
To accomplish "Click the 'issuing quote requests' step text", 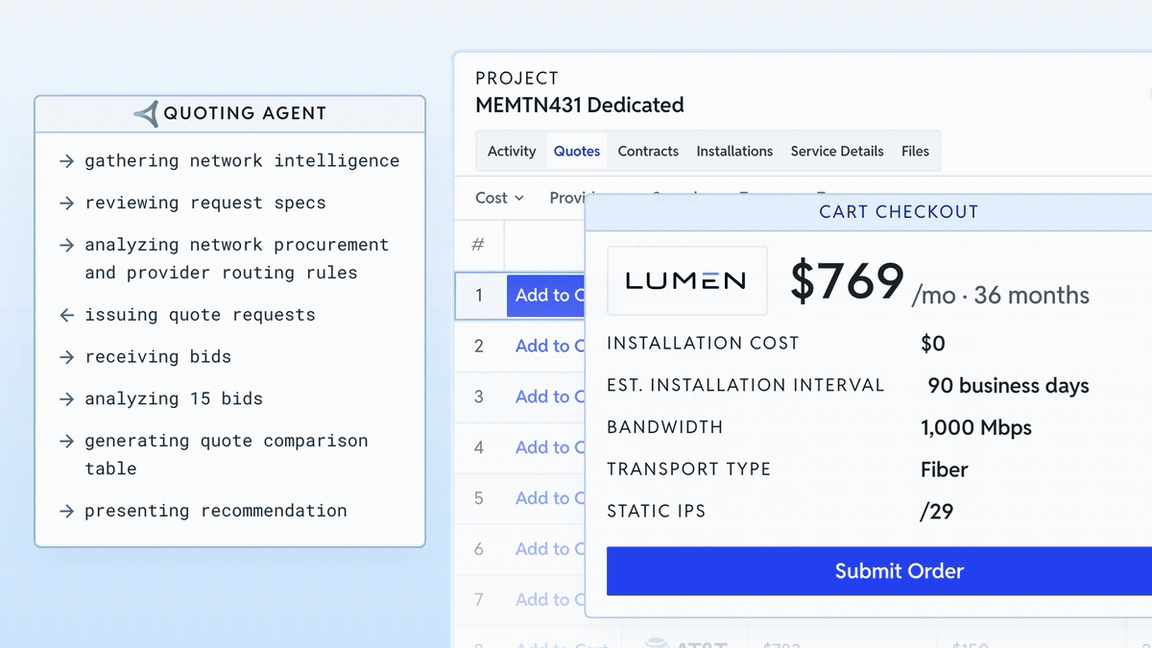I will coord(200,315).
